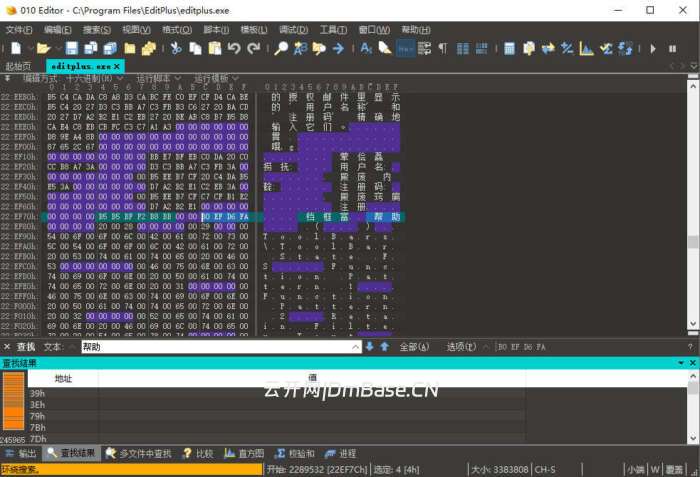Redo the last undone edit
Screen dimensions: 700x477
point(254,48)
